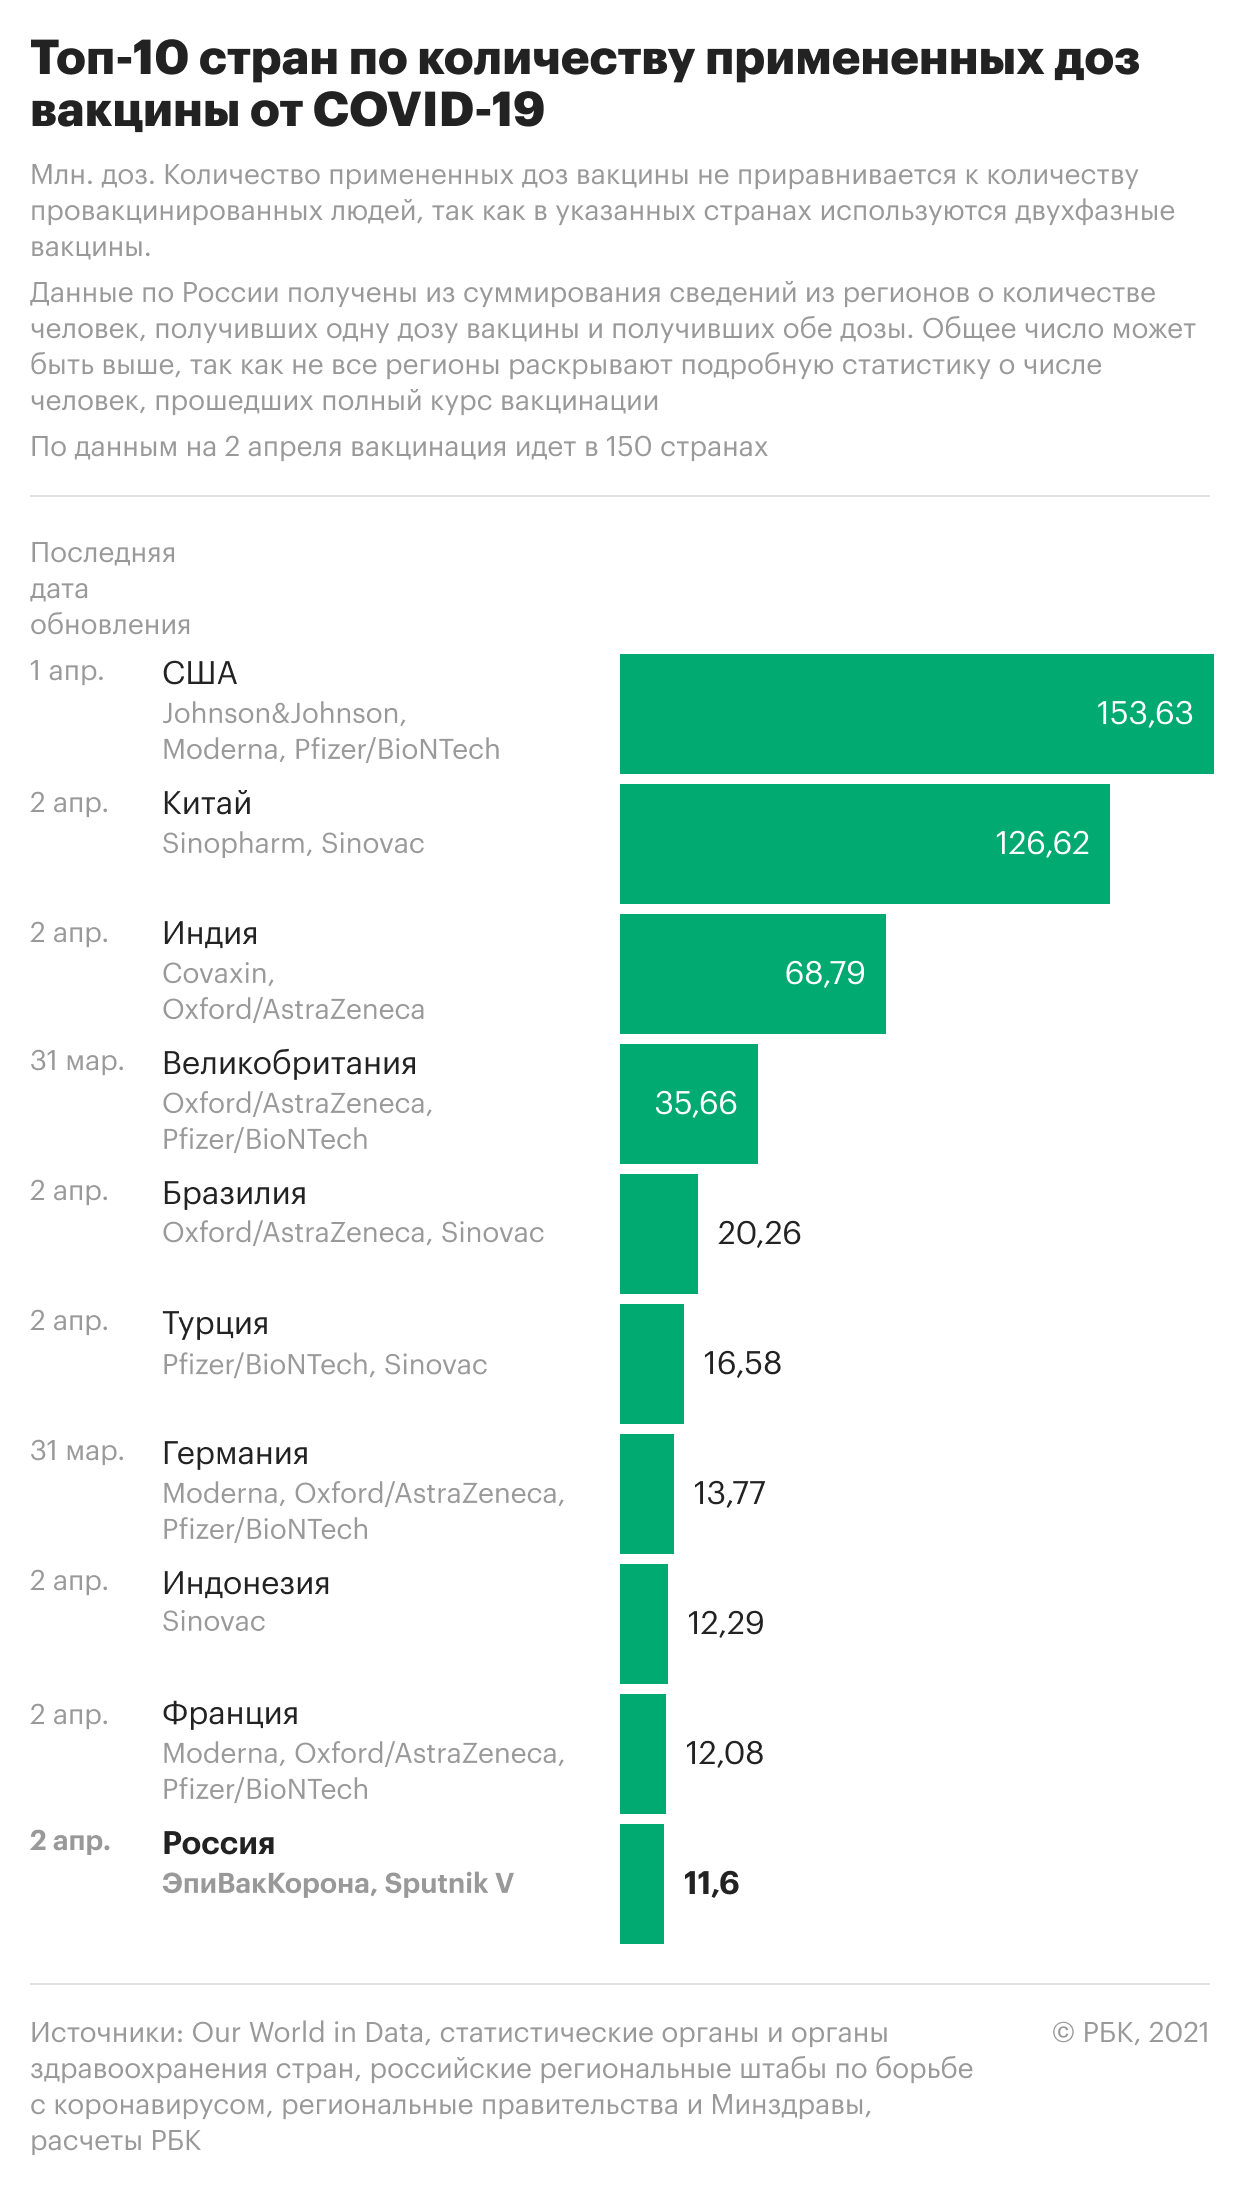The image size is (1240, 2188).
Task: Select the Россия country label
Action: (218, 1843)
